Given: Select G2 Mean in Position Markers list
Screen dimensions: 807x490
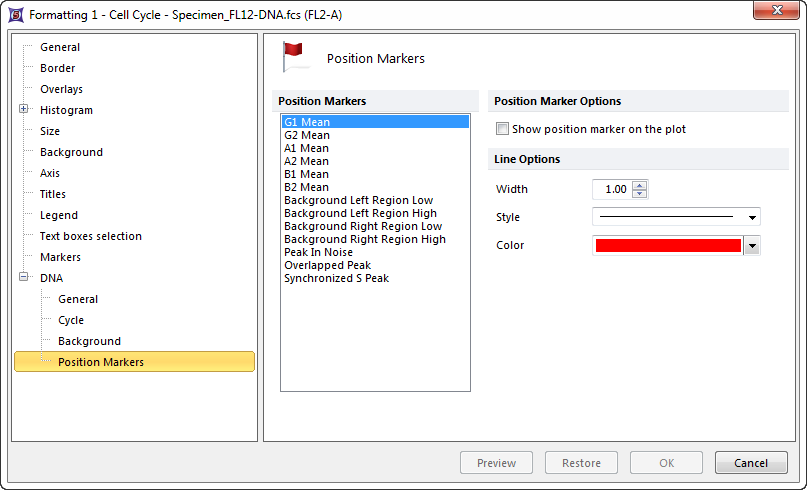Looking at the screenshot, I should [x=307, y=135].
